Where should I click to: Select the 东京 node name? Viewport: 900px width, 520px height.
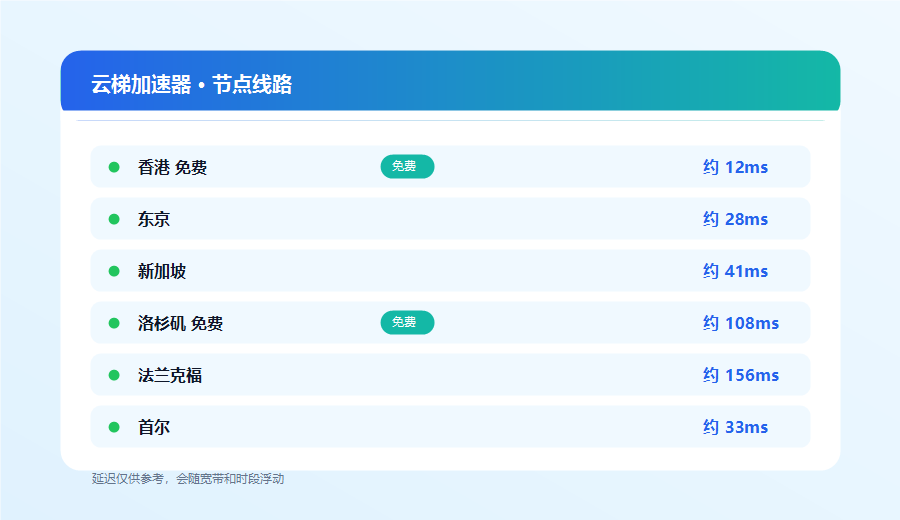tap(154, 219)
